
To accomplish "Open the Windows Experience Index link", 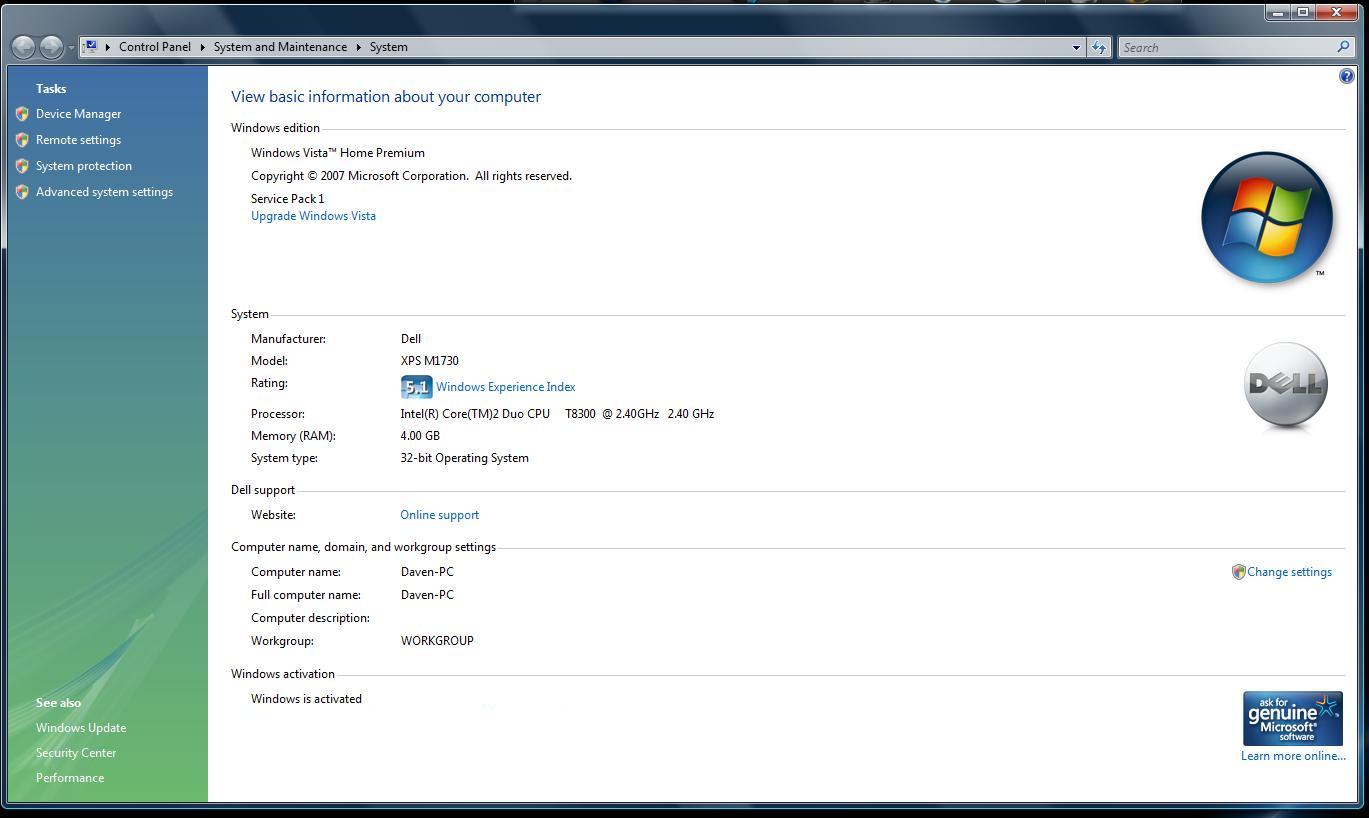I will tap(505, 387).
